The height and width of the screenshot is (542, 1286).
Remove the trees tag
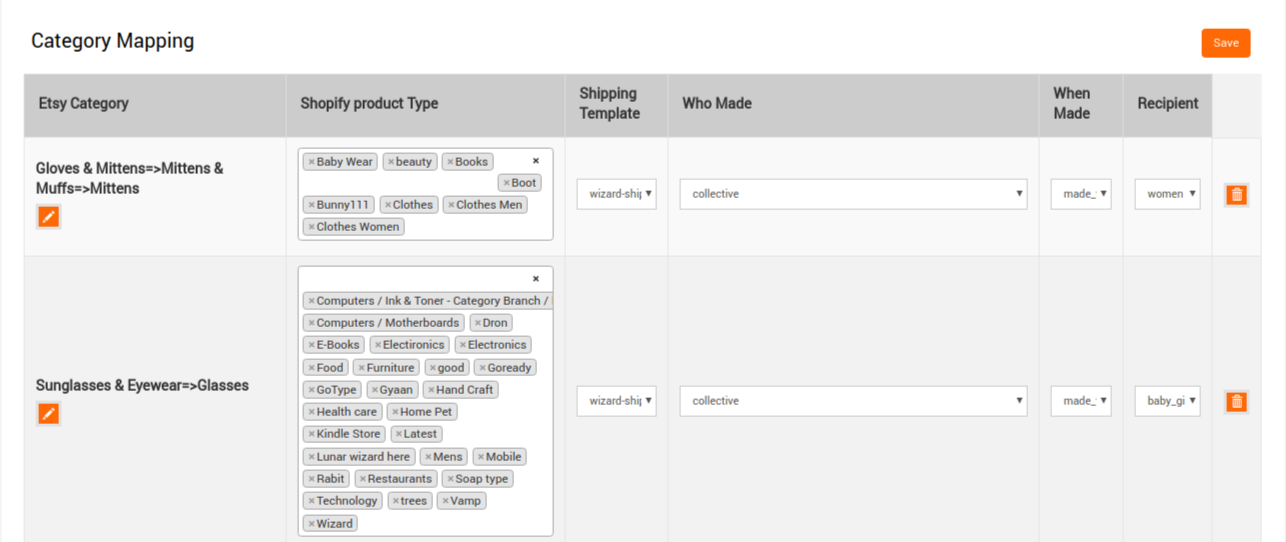pyautogui.click(x=396, y=501)
